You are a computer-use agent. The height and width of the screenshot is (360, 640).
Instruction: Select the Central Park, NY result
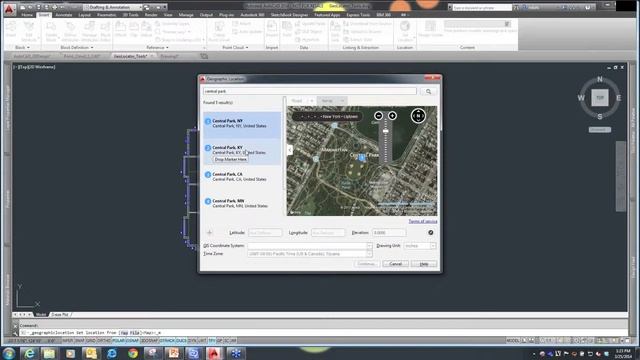(242, 124)
